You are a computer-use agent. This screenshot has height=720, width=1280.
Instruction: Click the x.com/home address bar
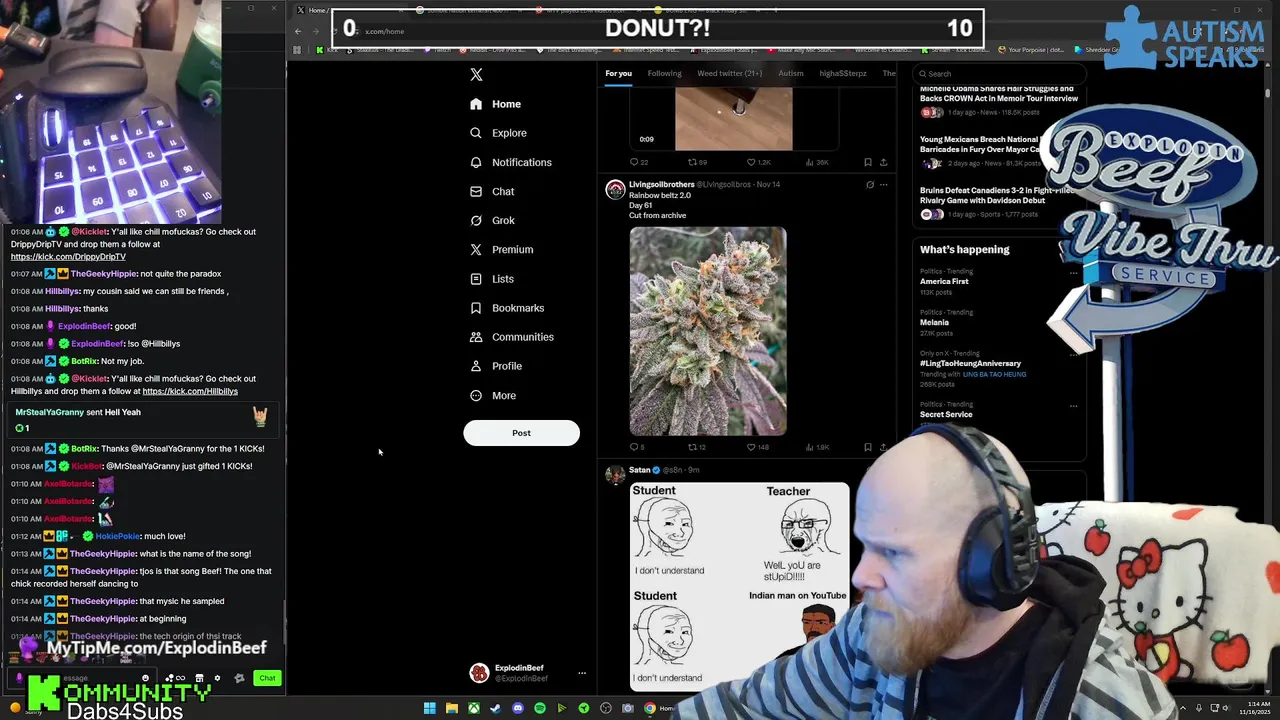pyautogui.click(x=385, y=31)
